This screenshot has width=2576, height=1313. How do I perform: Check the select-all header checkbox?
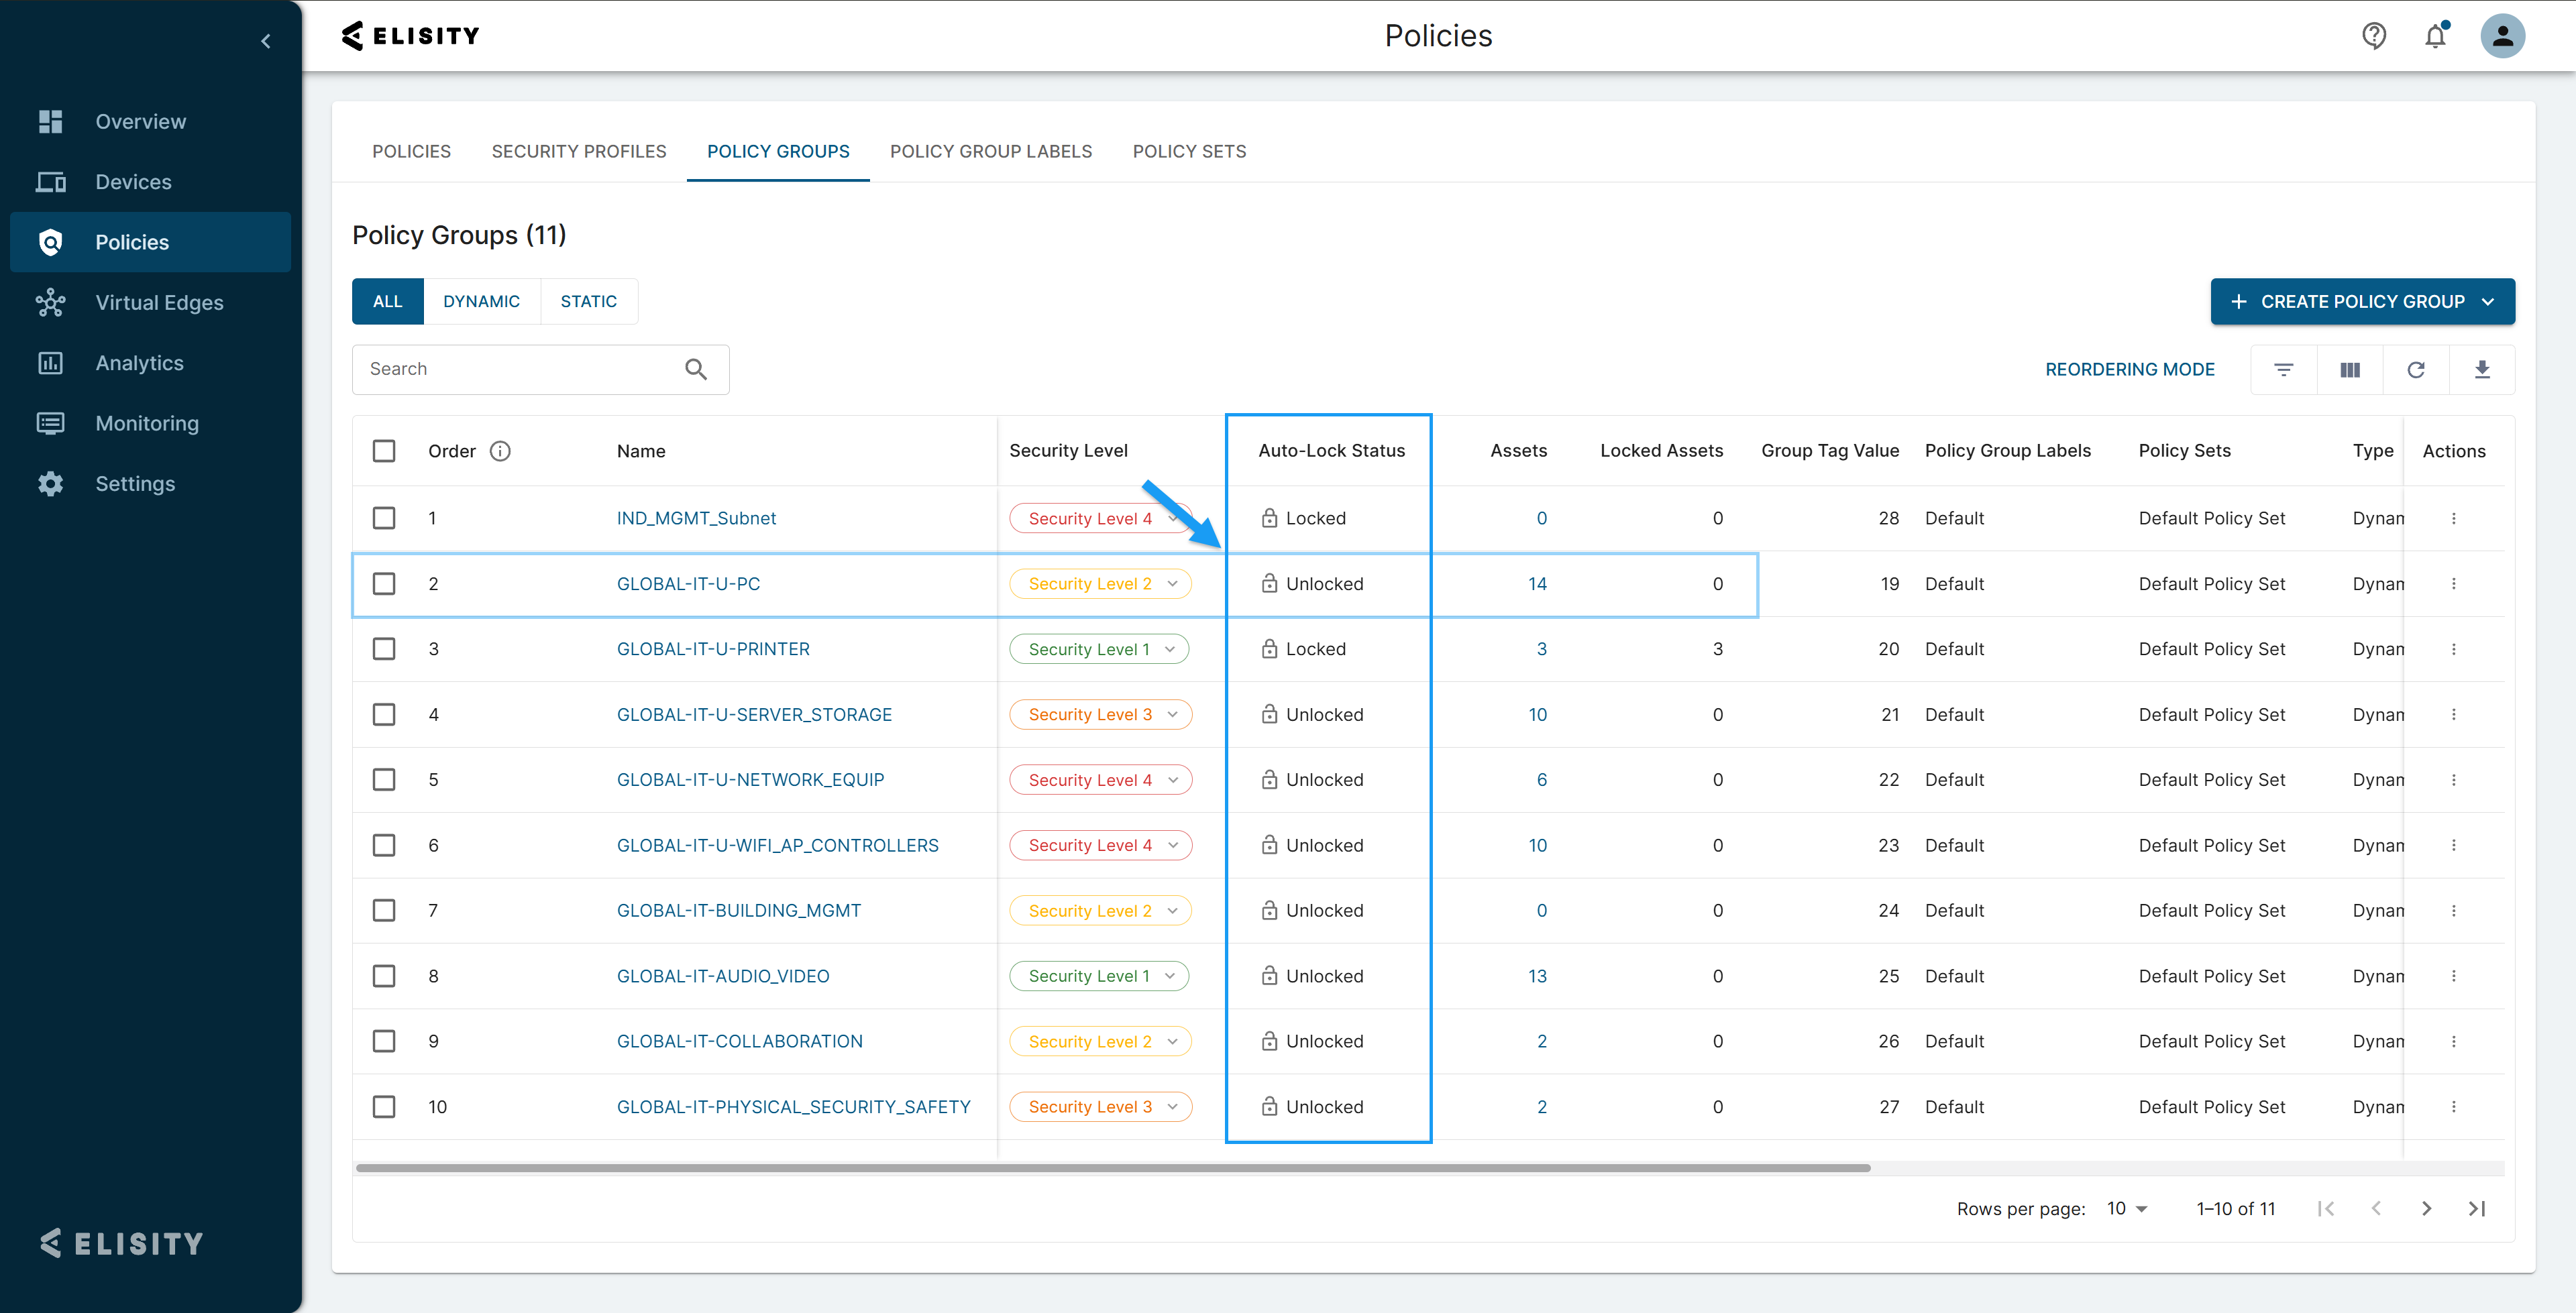tap(384, 451)
